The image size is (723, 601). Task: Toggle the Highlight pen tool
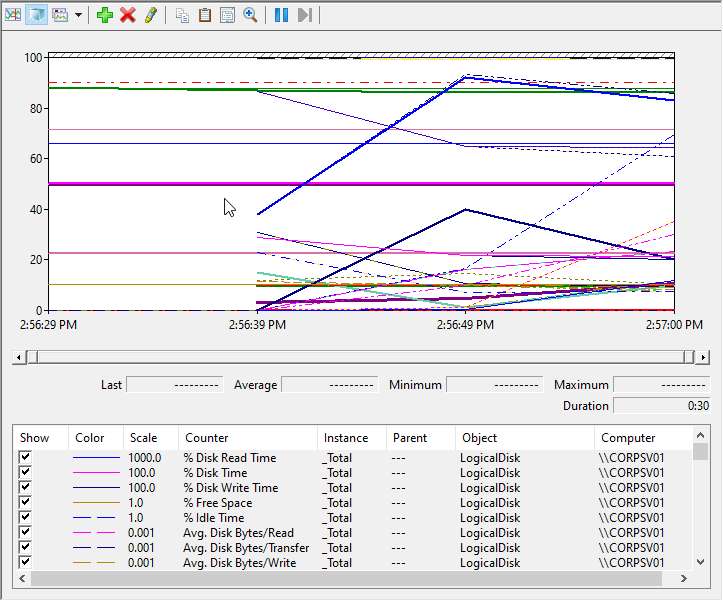[150, 15]
